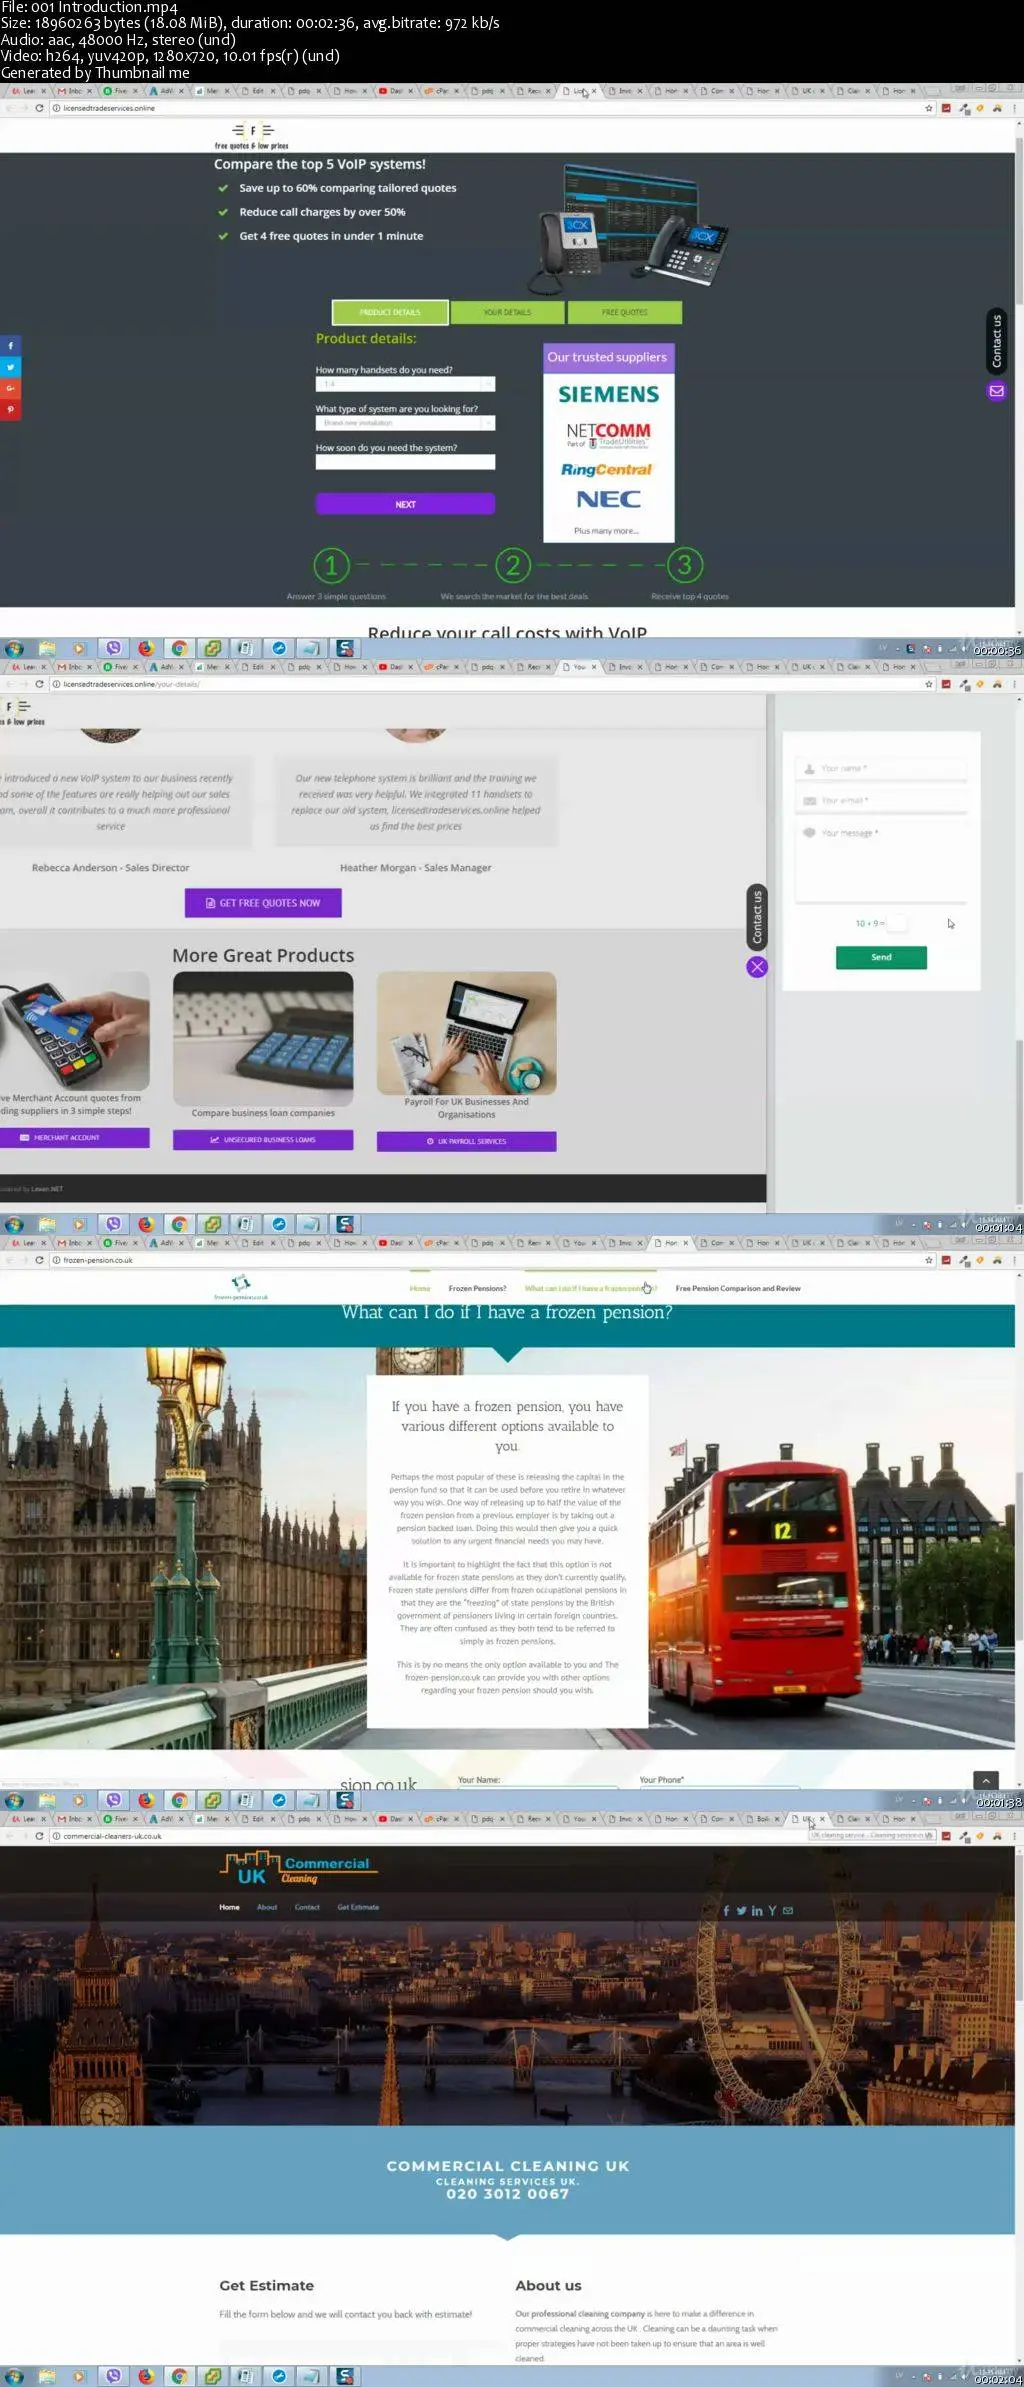The image size is (1024, 2387).
Task: Click Start button in taskbar below VoIP frame
Action: click(14, 649)
